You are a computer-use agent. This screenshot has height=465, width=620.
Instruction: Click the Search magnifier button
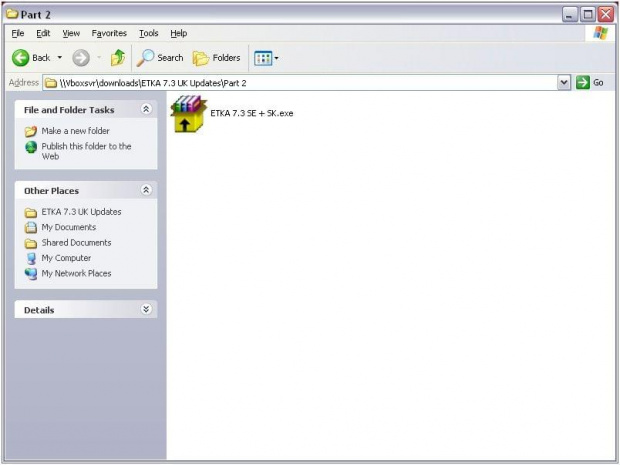coord(160,58)
